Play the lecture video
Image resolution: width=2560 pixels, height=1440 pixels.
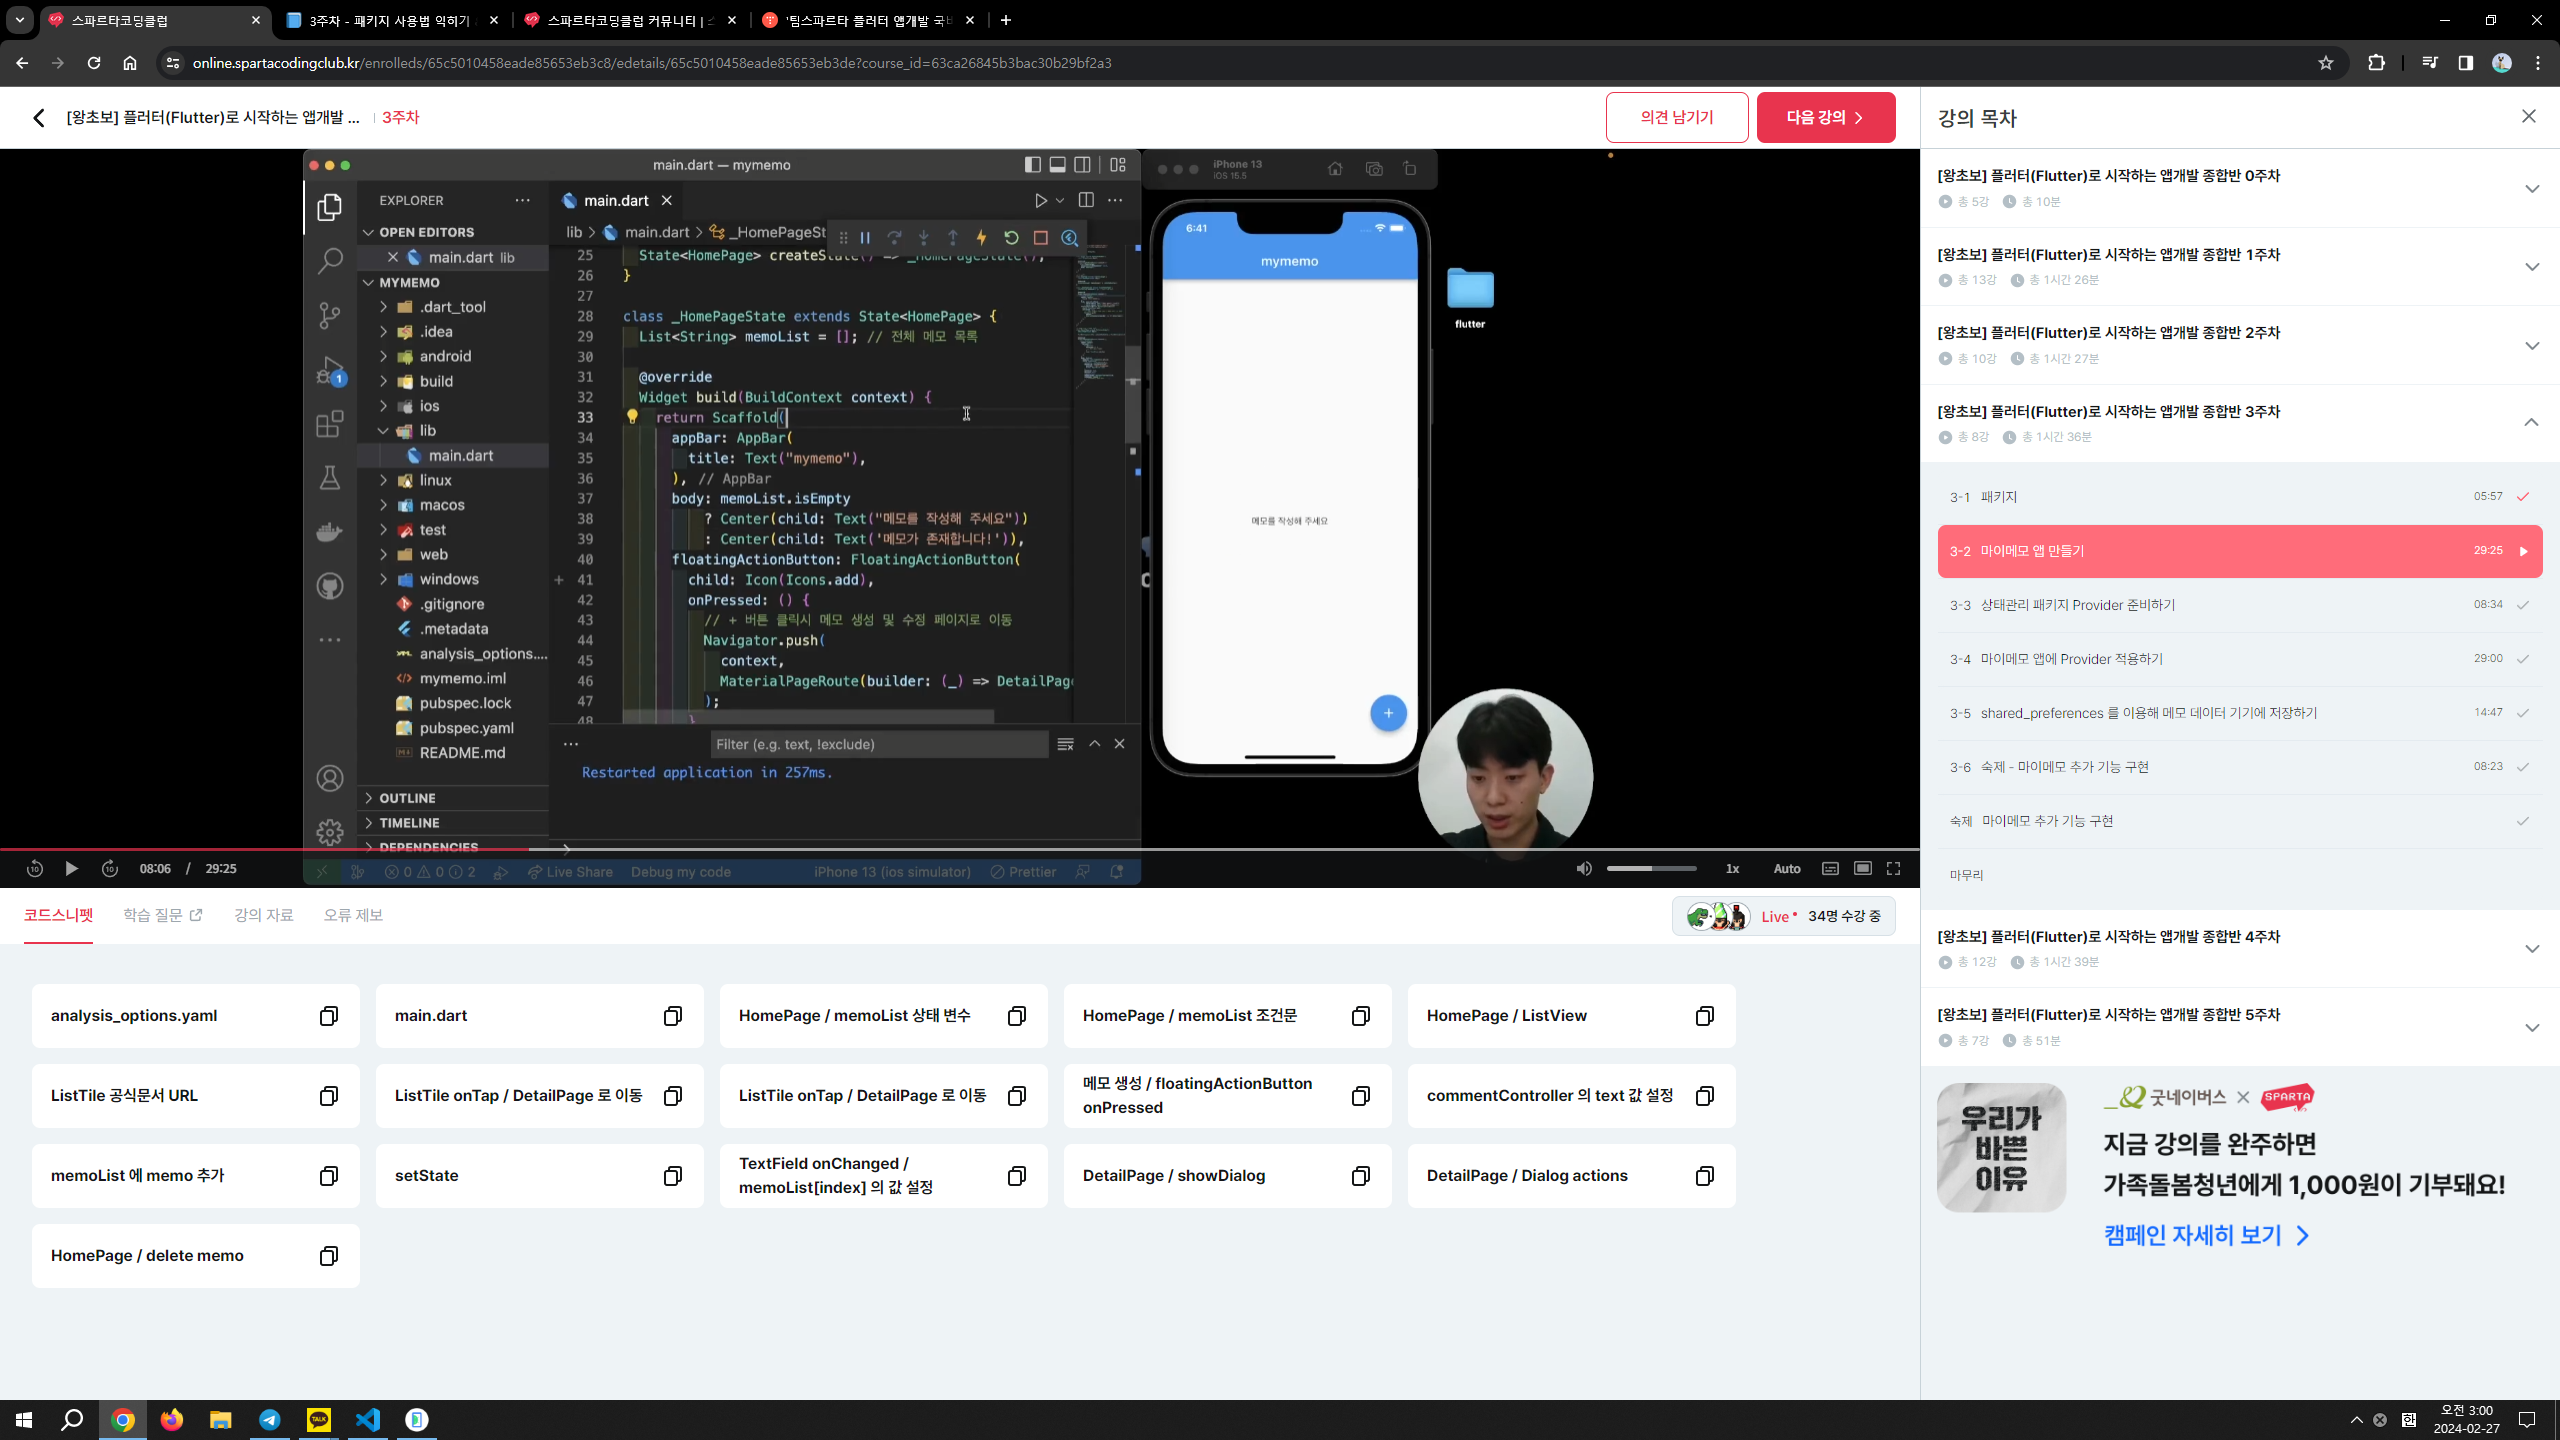[71, 869]
